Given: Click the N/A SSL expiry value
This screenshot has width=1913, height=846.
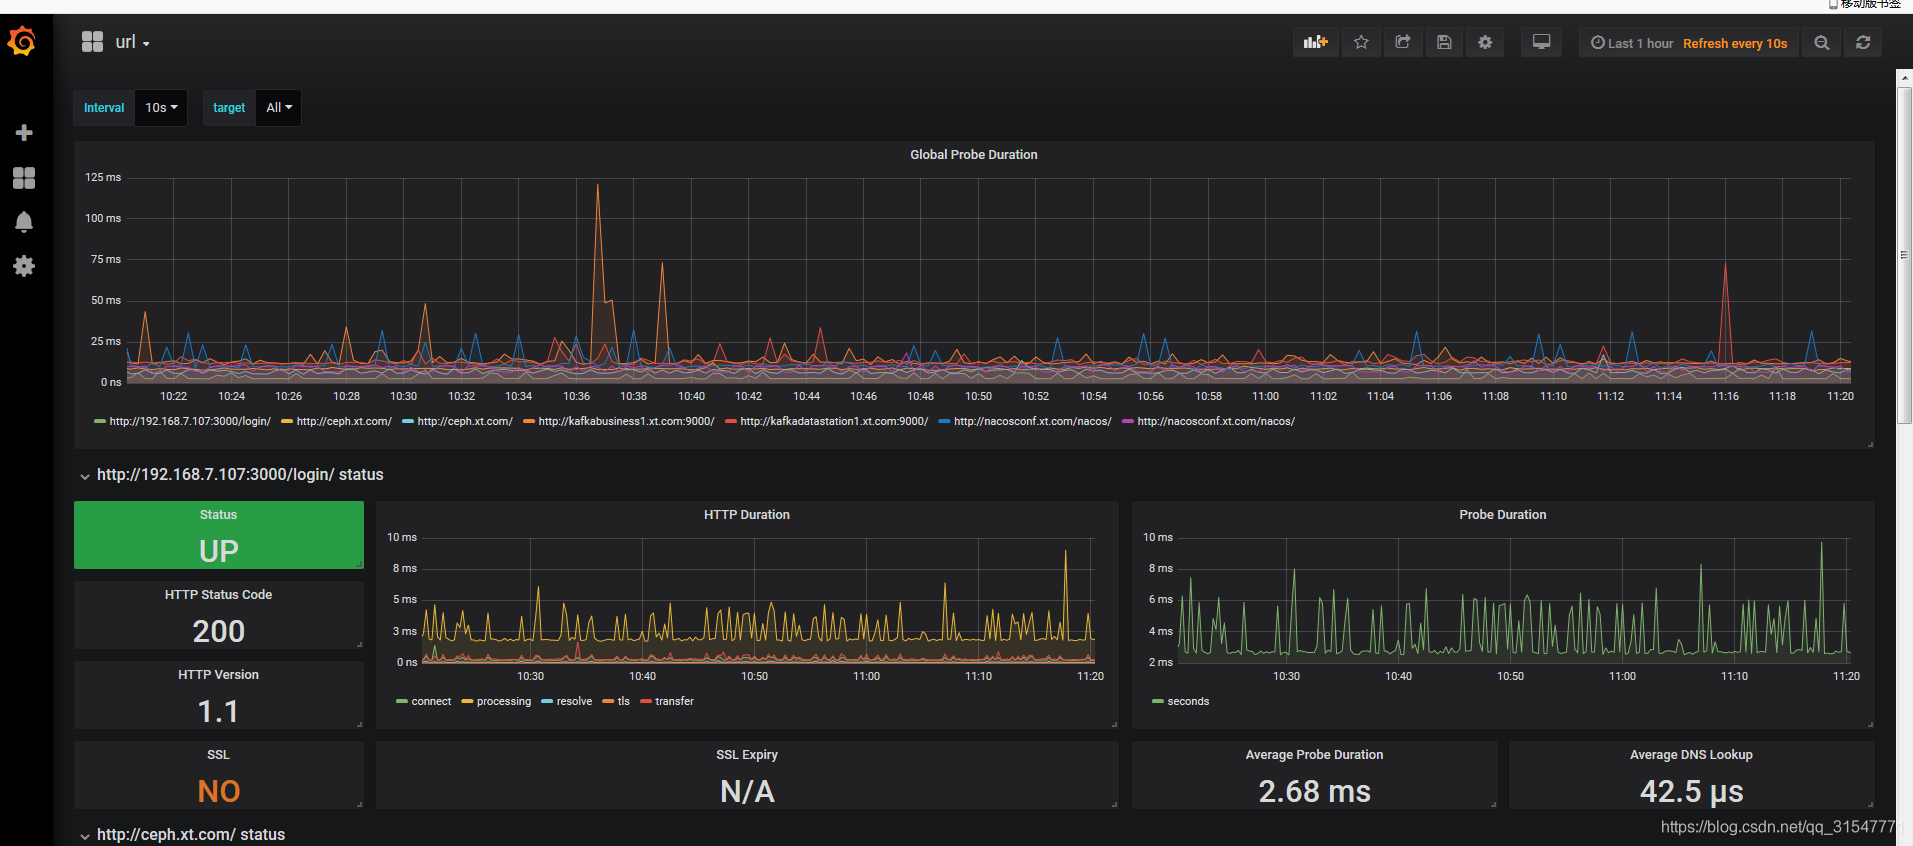Looking at the screenshot, I should tap(747, 791).
